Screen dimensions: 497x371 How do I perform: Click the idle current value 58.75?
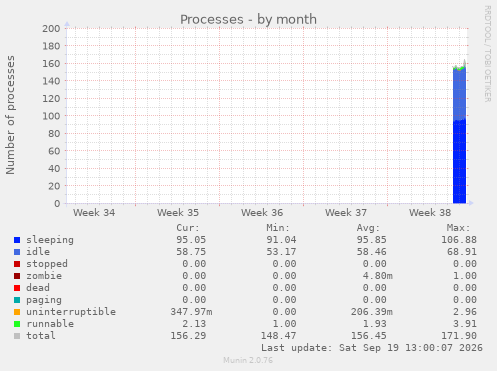191,252
